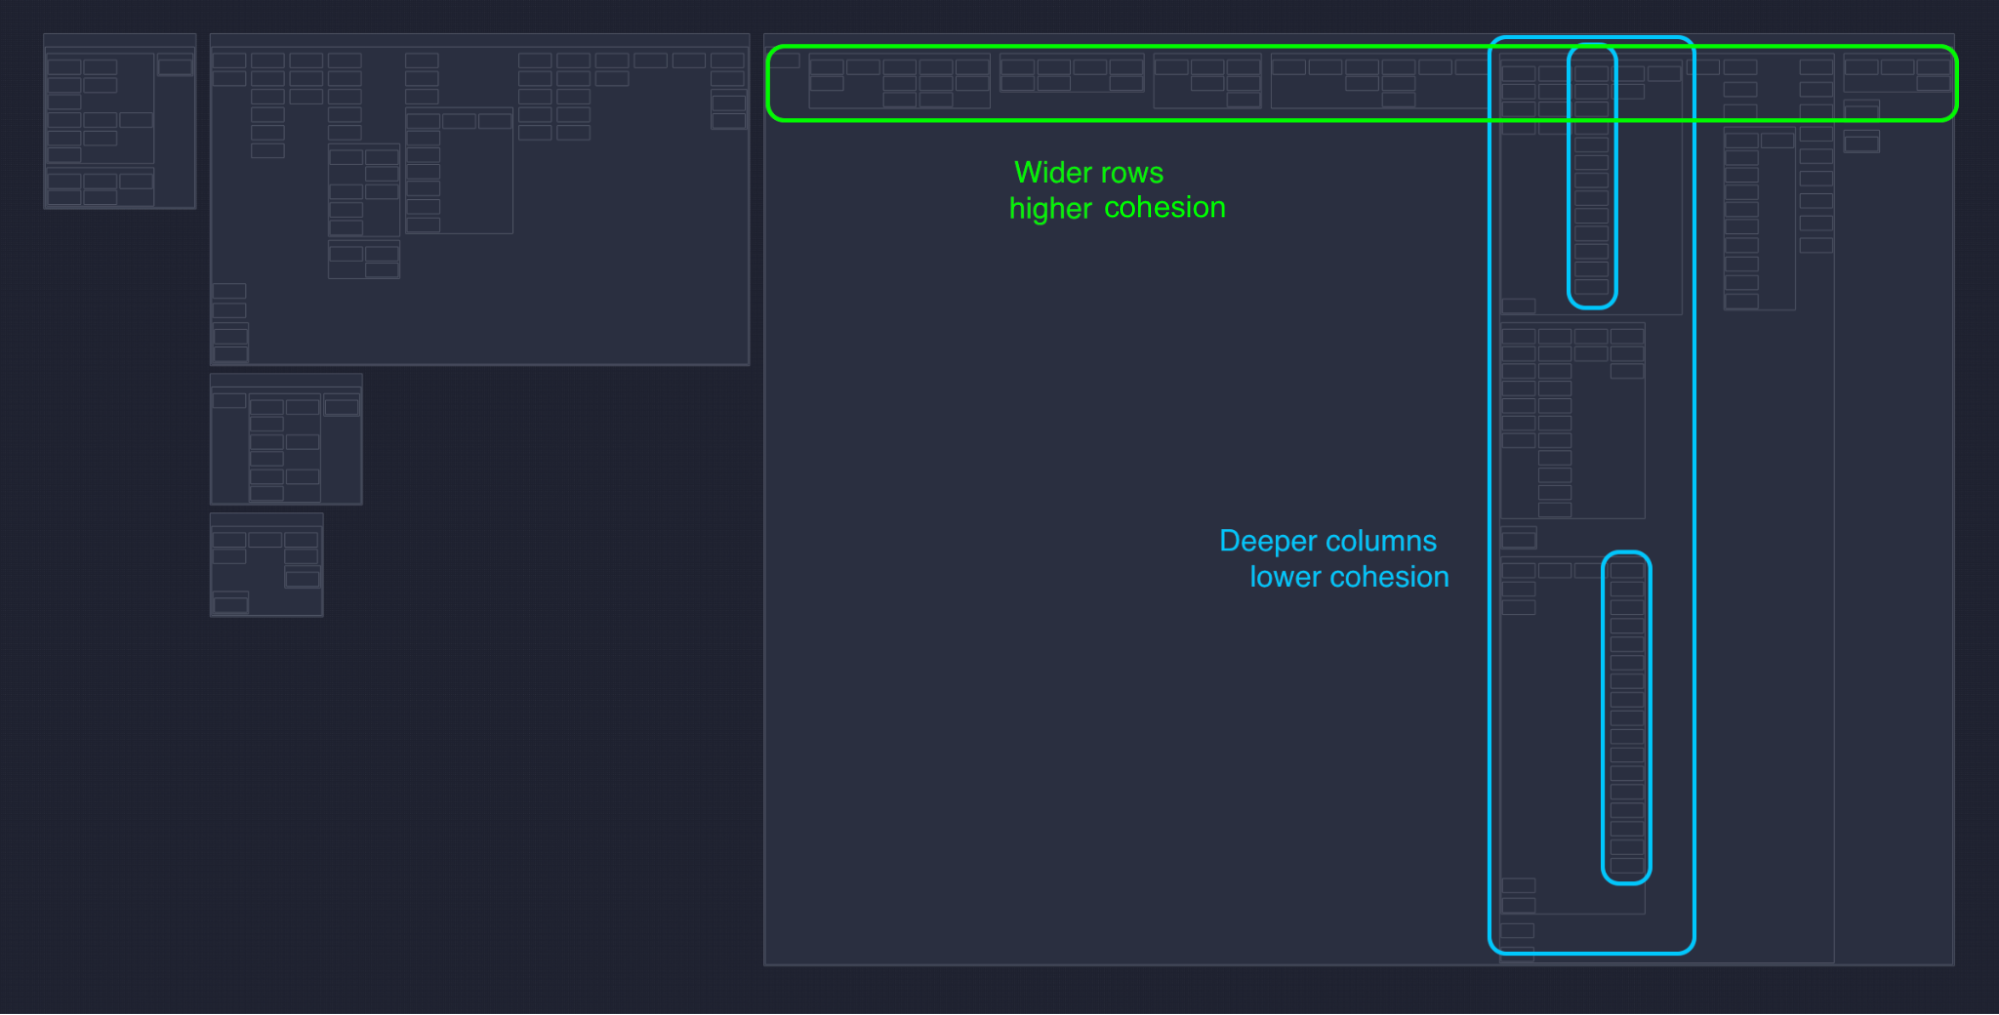Click the bottom-left box of the large left panel

pos(230,354)
